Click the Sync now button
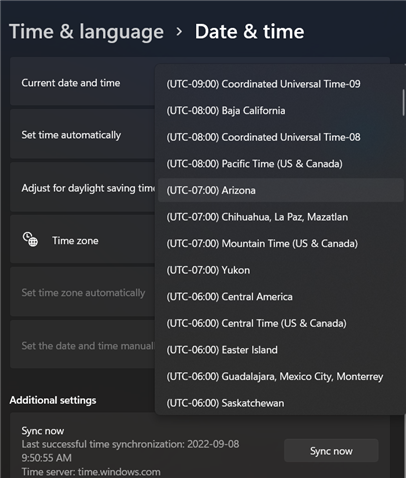 tap(331, 451)
